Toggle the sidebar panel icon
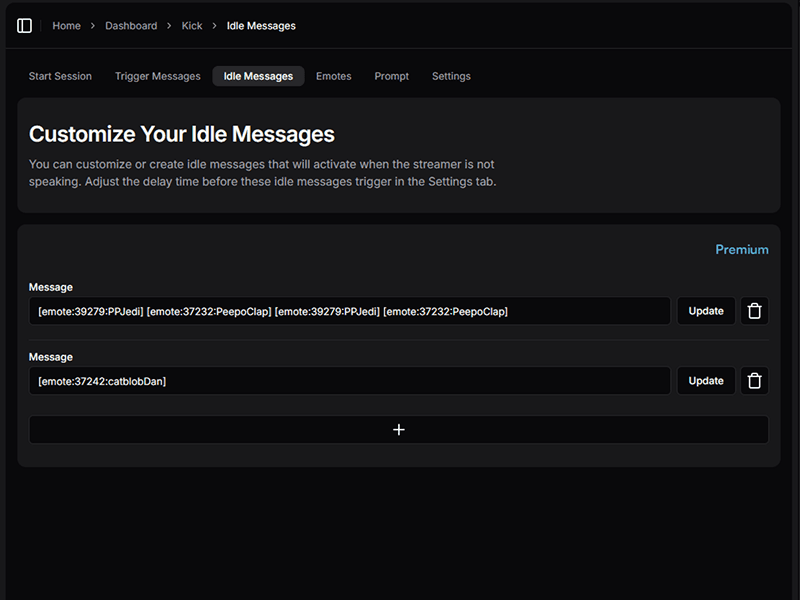The image size is (800, 600). [24, 26]
